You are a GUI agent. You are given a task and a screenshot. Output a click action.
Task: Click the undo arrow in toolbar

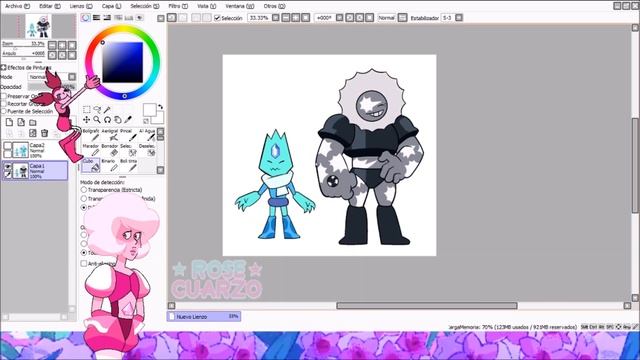172,18
